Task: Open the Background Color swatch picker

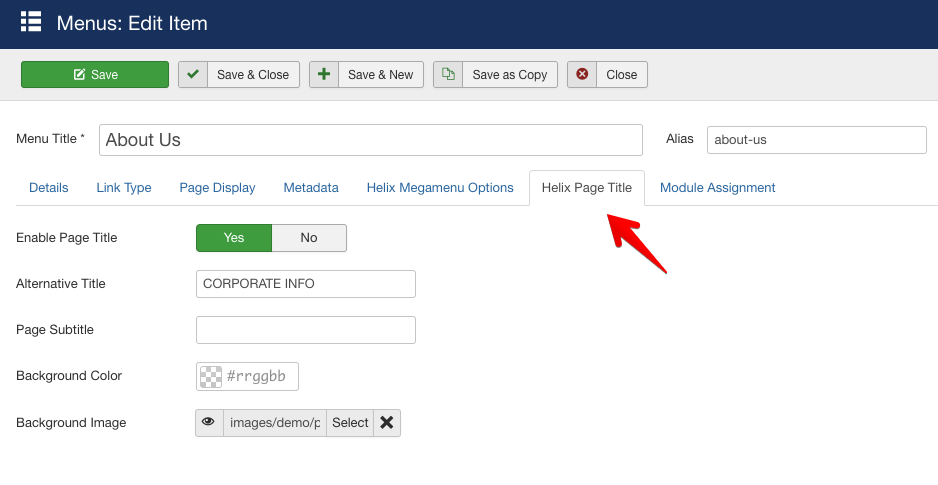Action: point(211,377)
